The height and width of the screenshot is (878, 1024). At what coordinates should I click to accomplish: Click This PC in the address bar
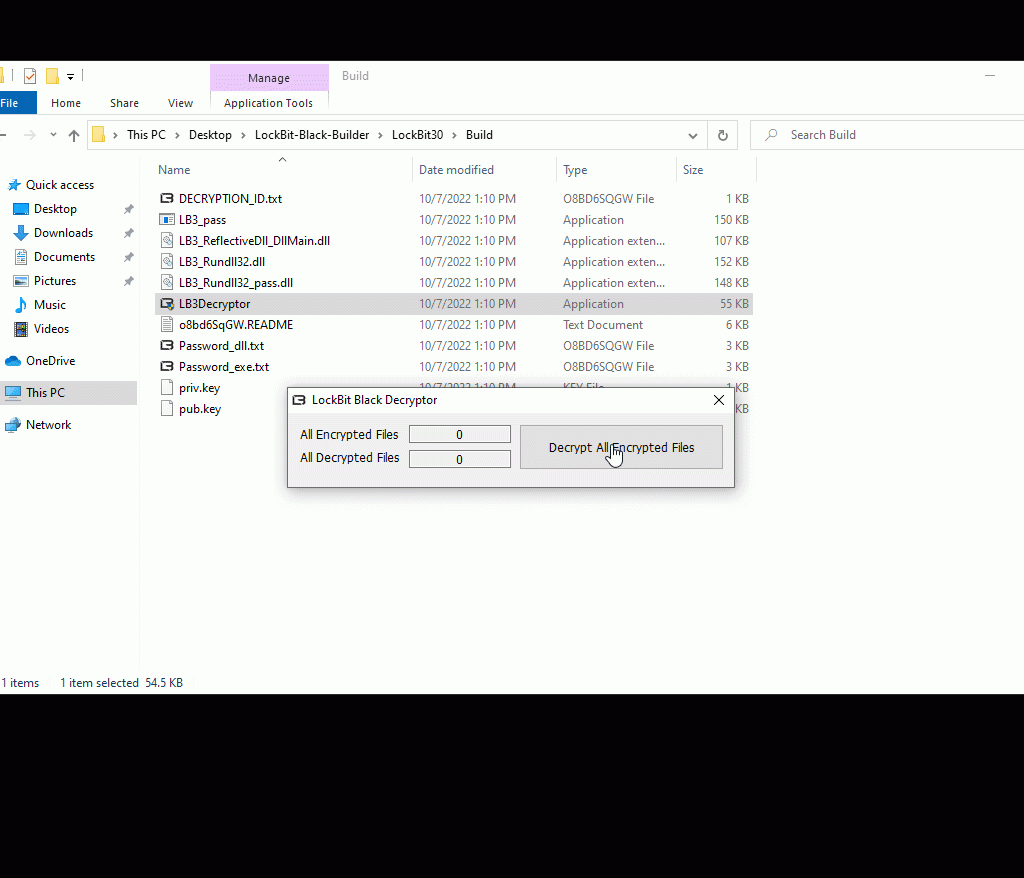(146, 135)
